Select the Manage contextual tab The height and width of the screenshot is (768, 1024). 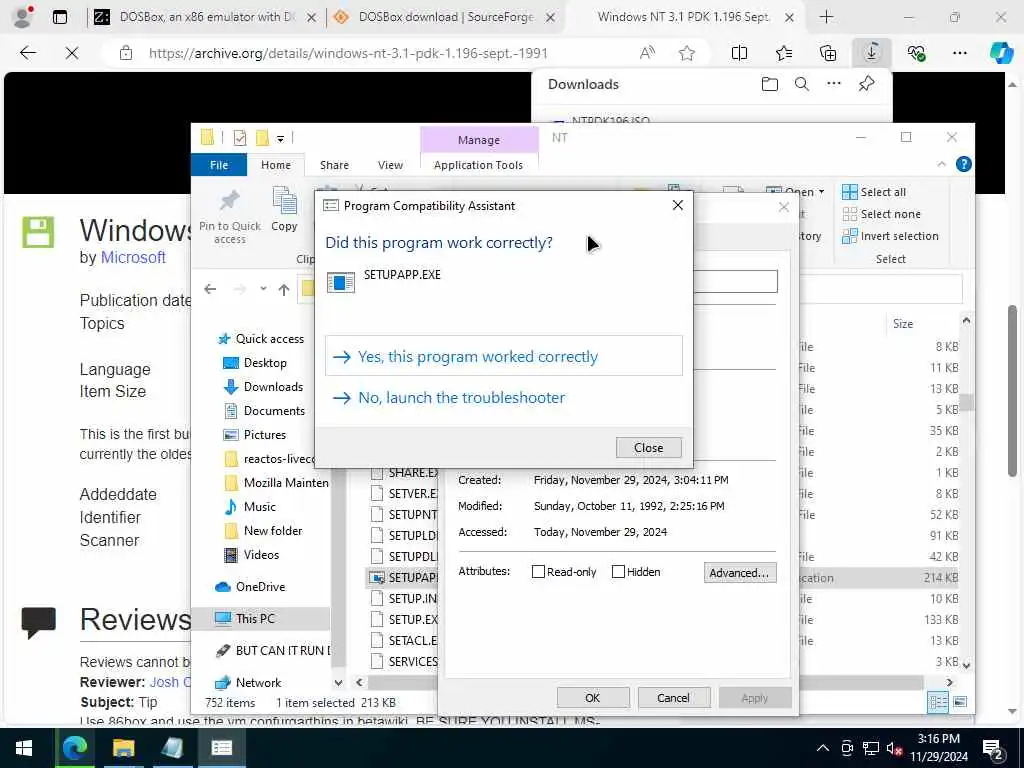(x=479, y=140)
